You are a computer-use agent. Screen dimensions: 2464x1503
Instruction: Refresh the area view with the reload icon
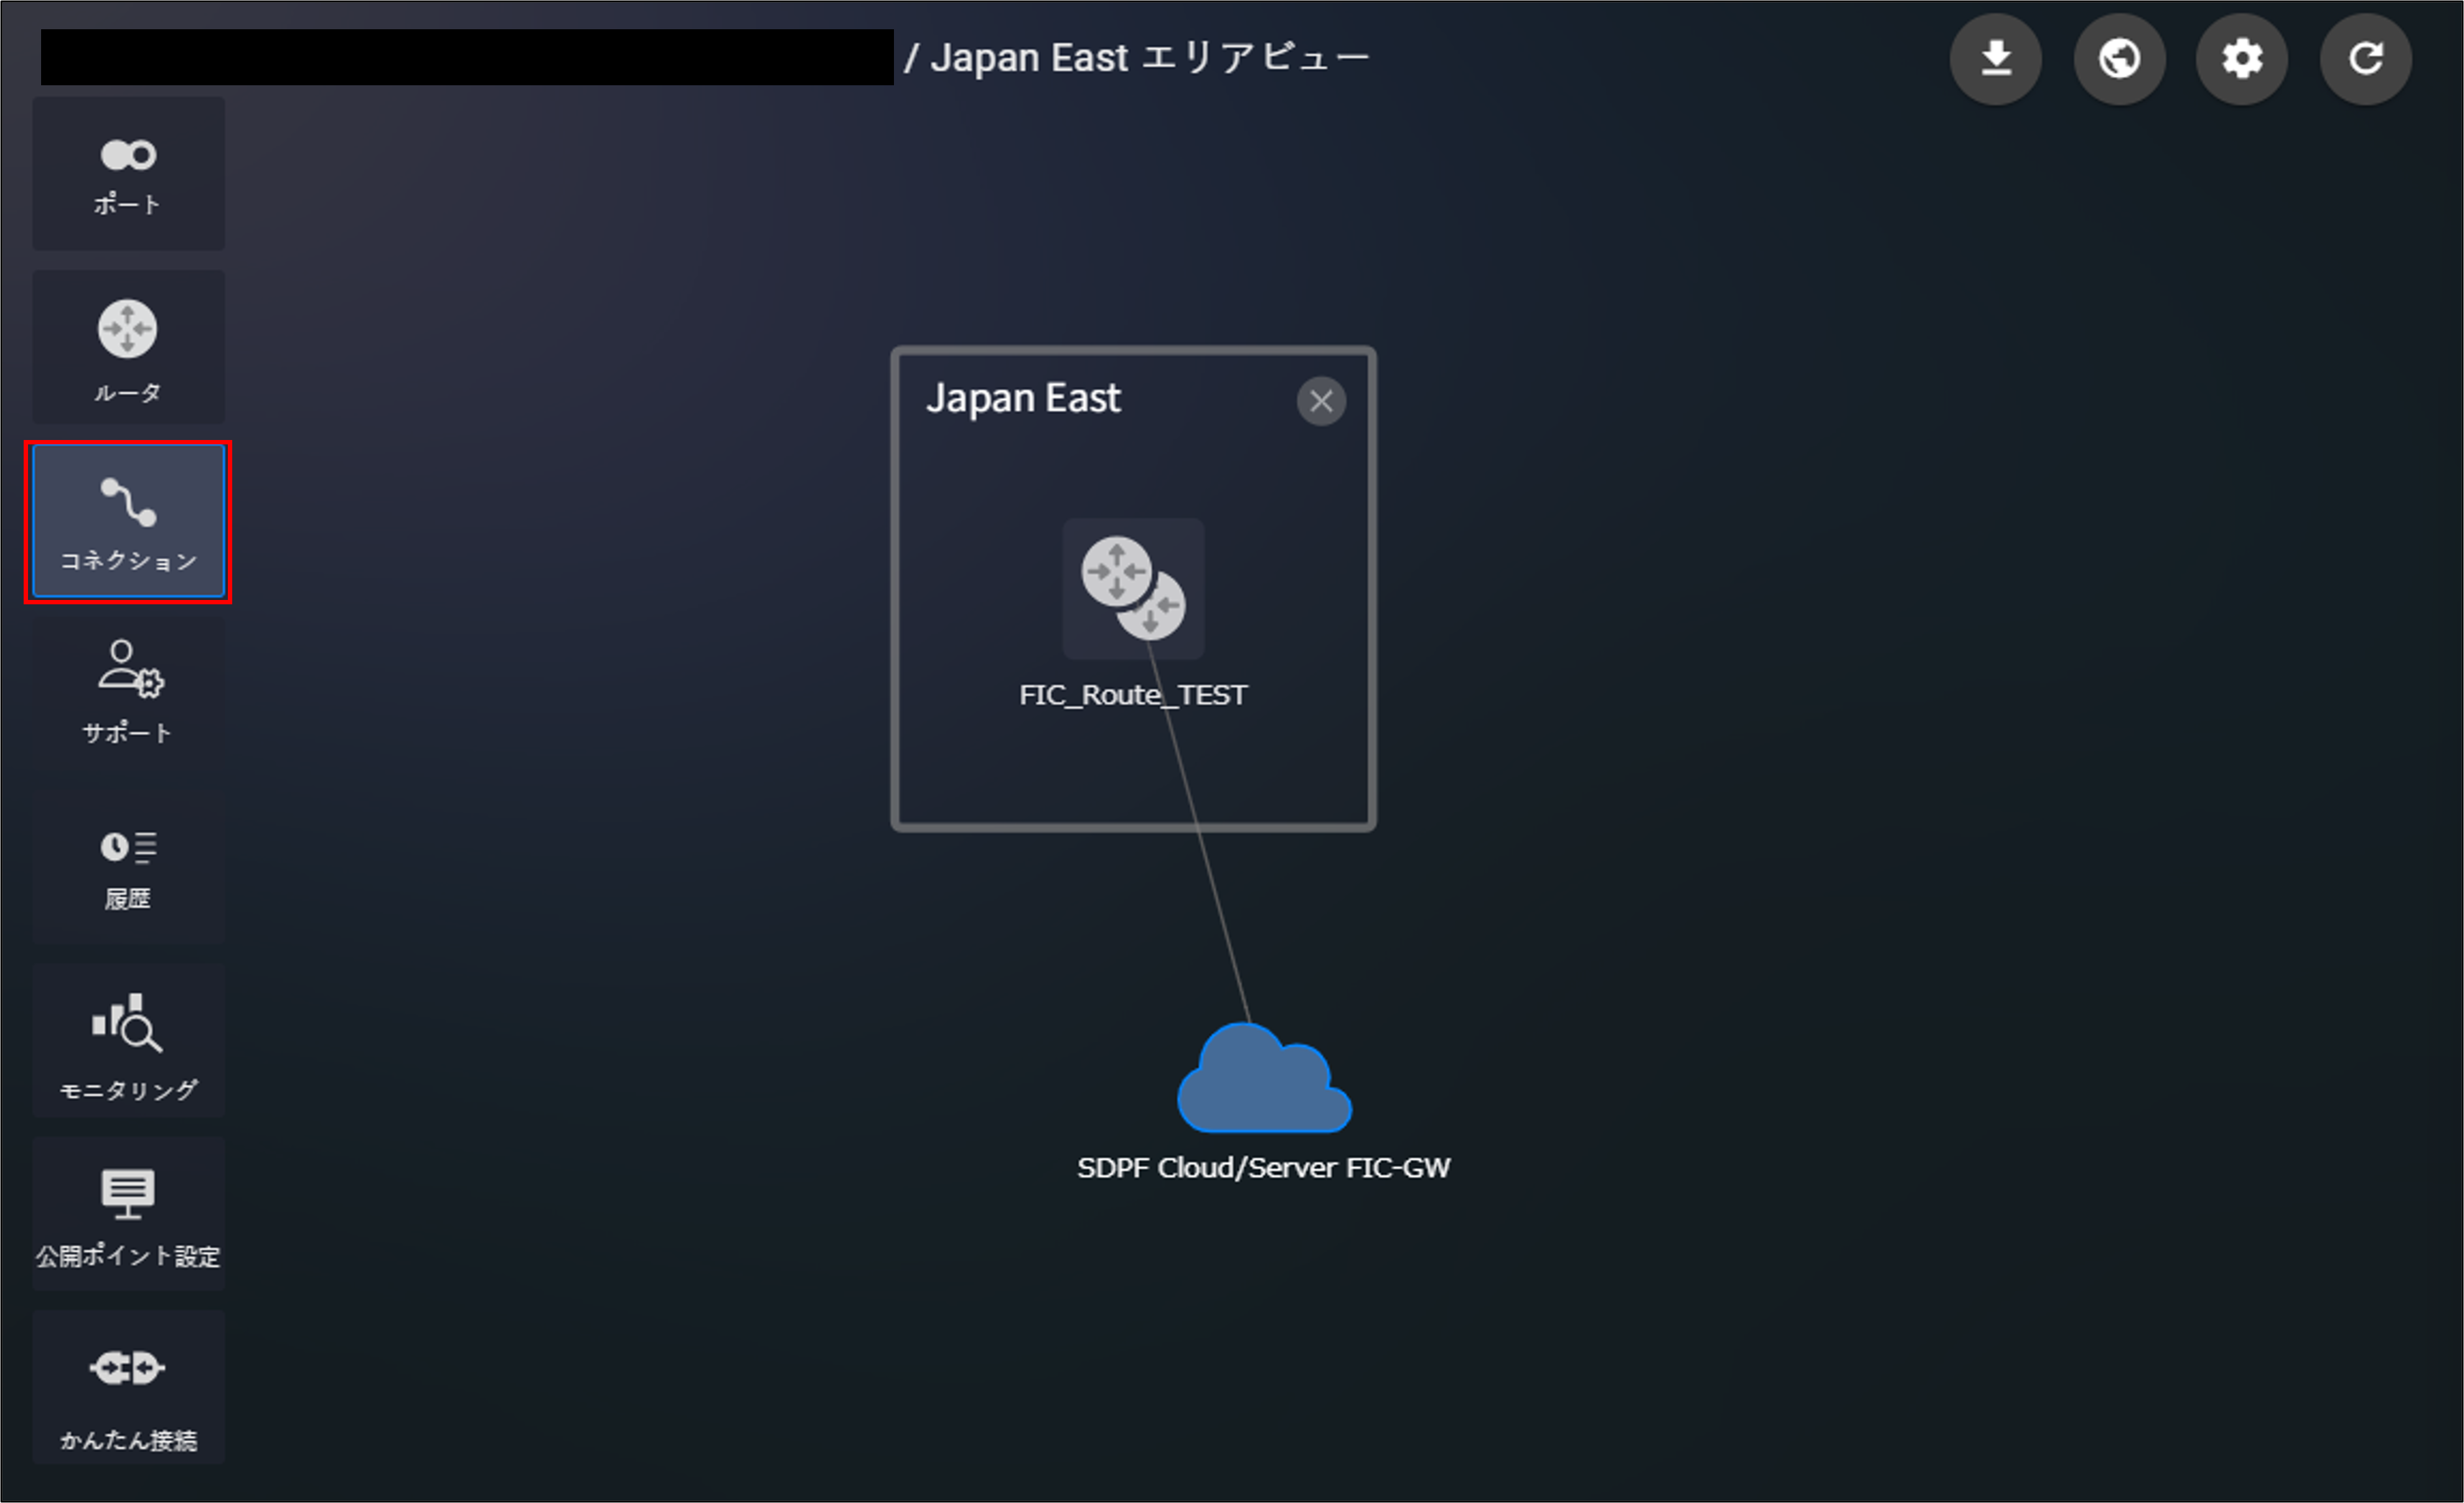click(2366, 58)
